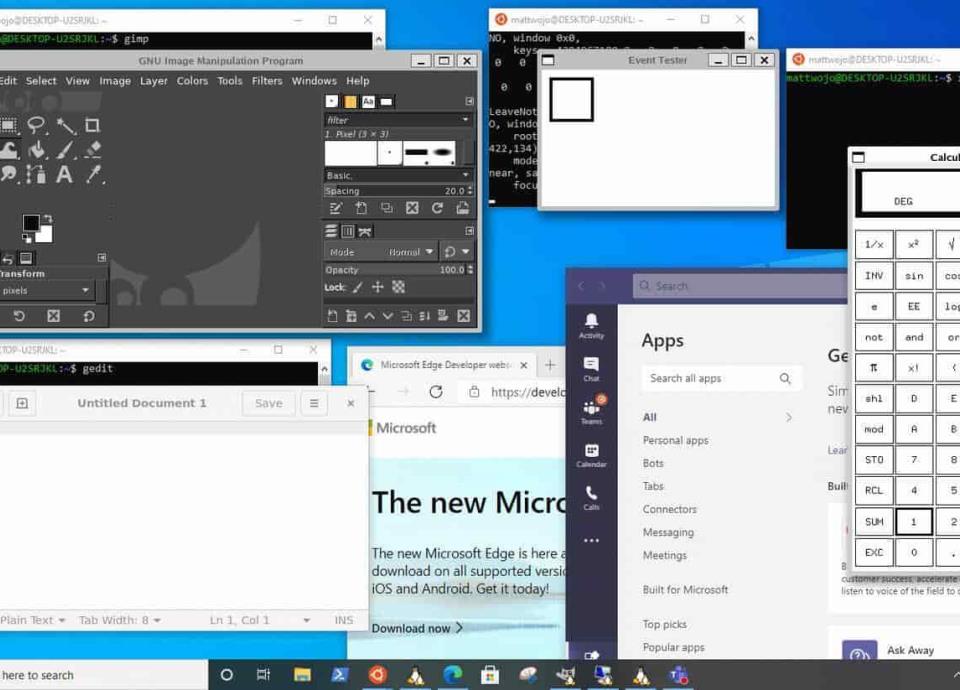This screenshot has height=690, width=960.
Task: Switch to Microsoft Edge Developer tab
Action: click(444, 365)
